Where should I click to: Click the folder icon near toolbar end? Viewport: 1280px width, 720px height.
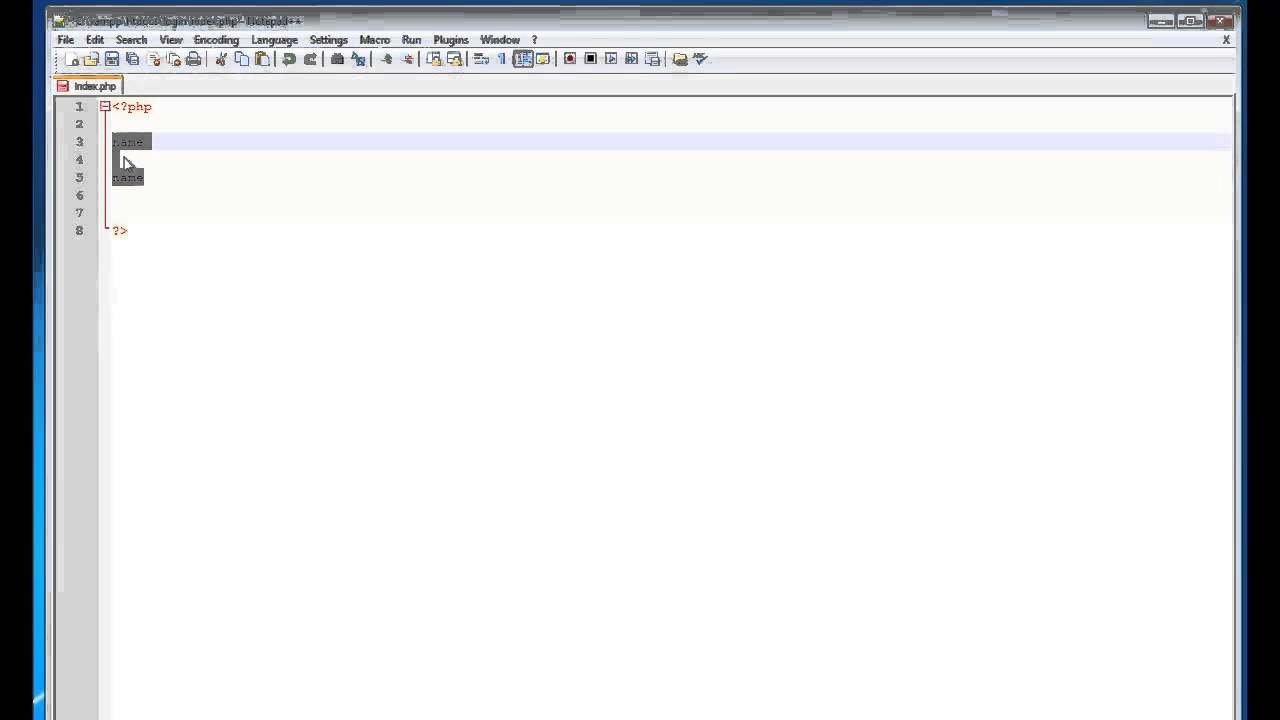click(680, 59)
